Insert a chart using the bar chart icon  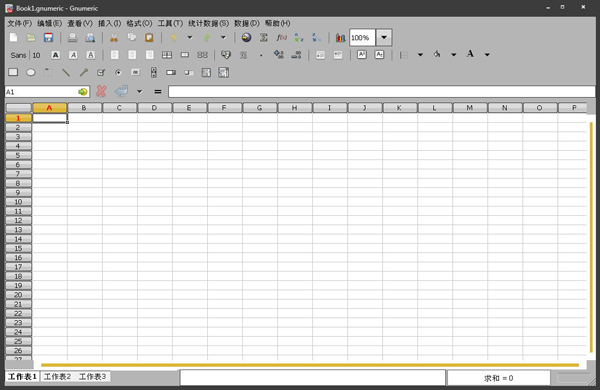(x=341, y=38)
